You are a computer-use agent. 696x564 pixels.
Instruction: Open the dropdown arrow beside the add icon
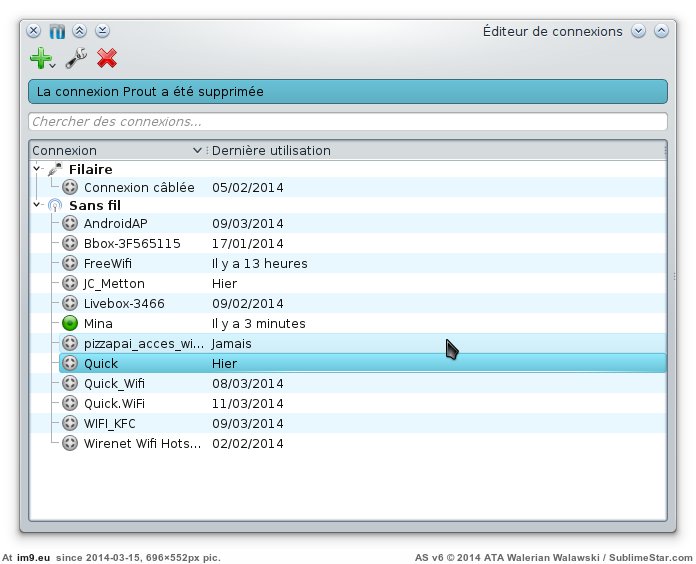[53, 66]
